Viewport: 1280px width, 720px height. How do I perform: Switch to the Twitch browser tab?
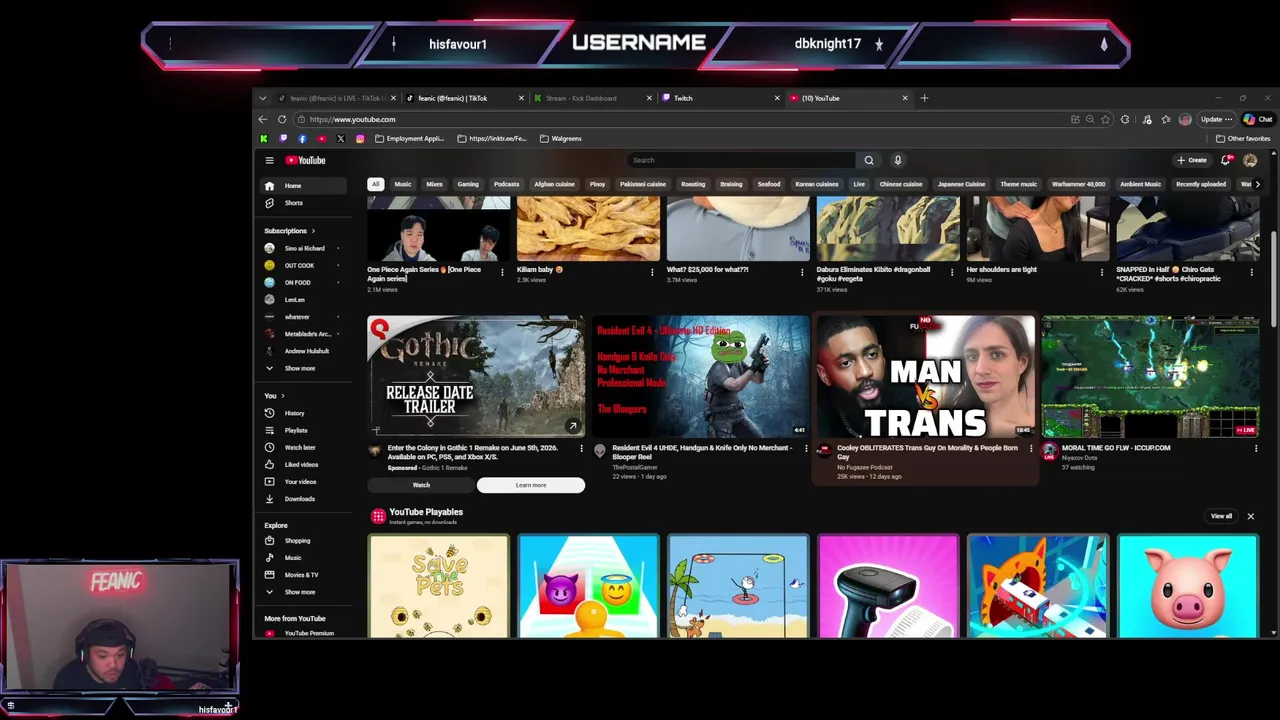pyautogui.click(x=720, y=98)
